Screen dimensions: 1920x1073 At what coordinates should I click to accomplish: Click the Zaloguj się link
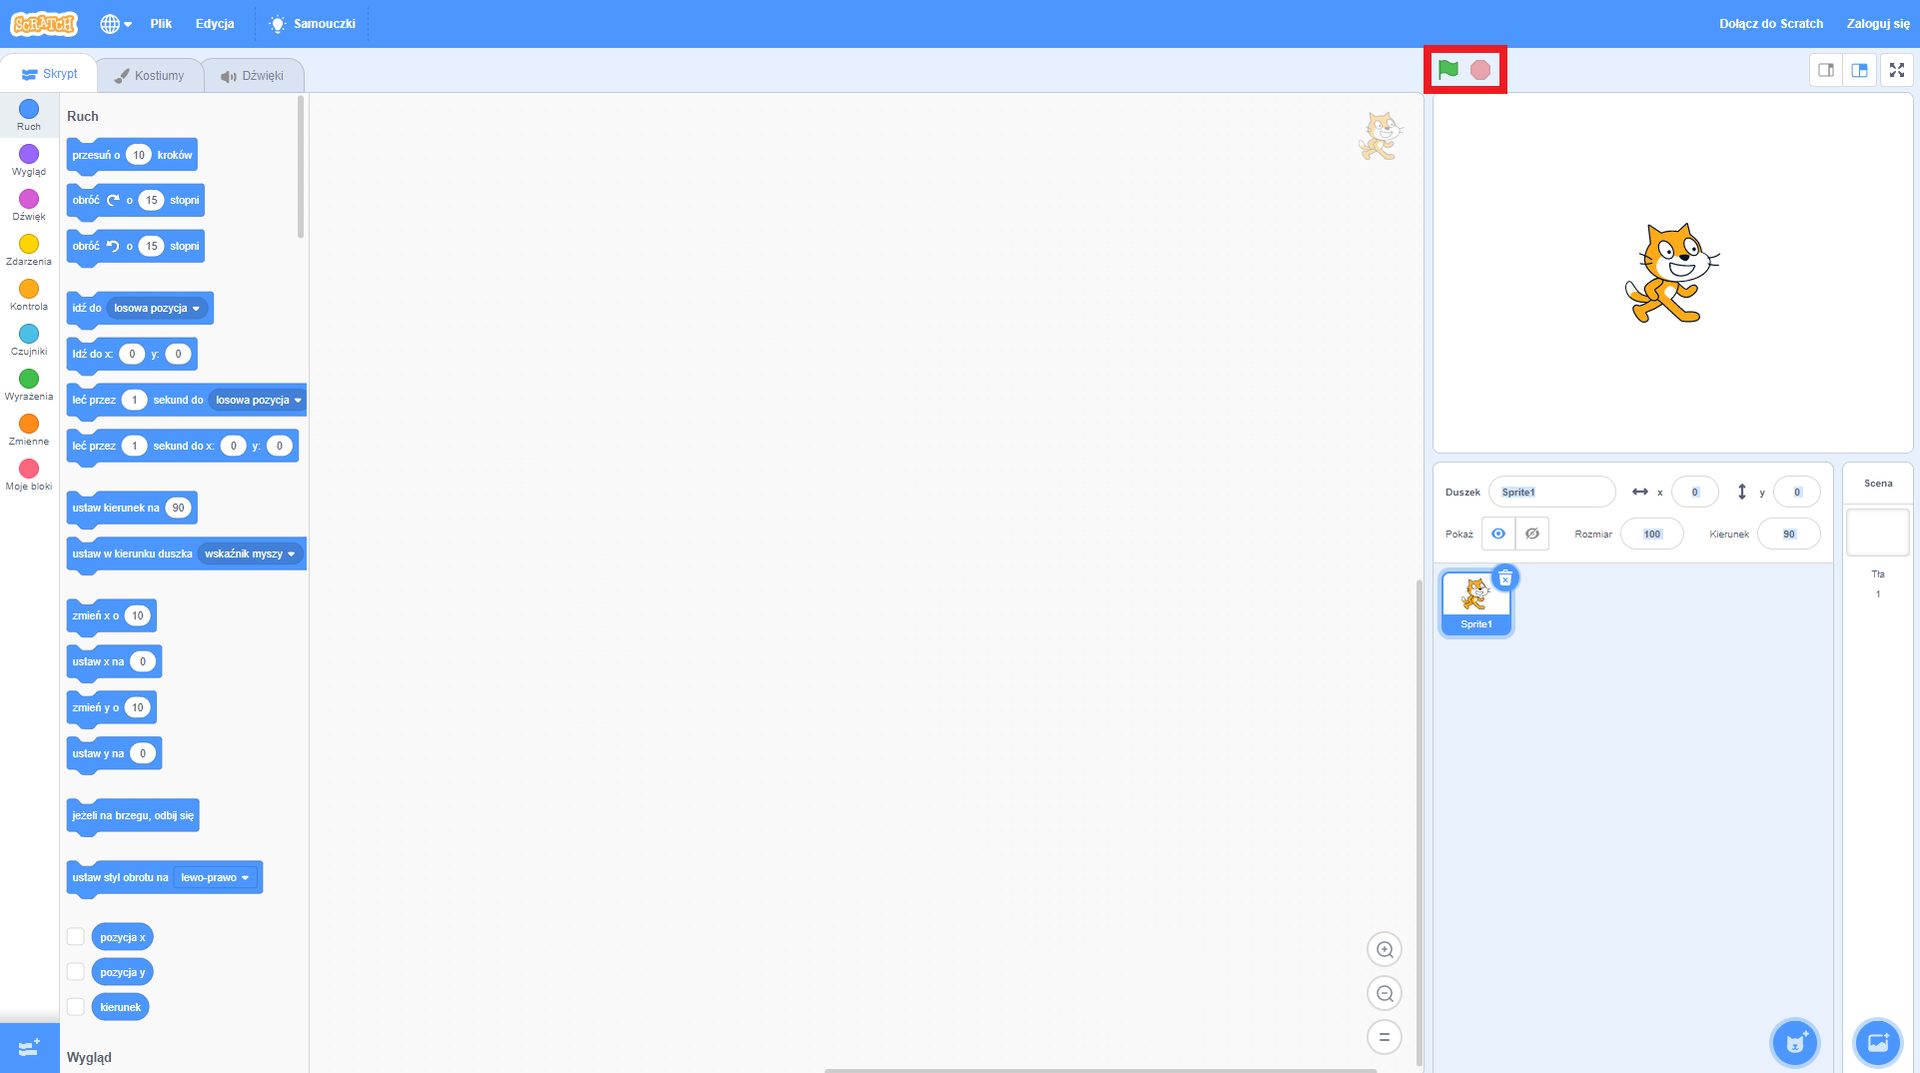1877,24
